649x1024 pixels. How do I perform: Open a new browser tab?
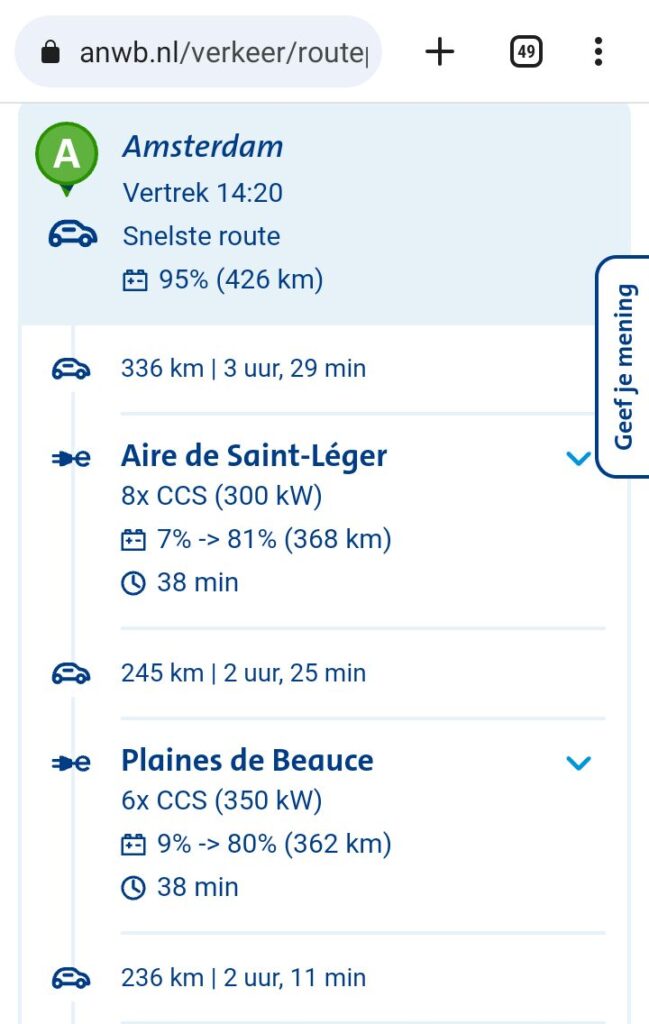pos(440,52)
